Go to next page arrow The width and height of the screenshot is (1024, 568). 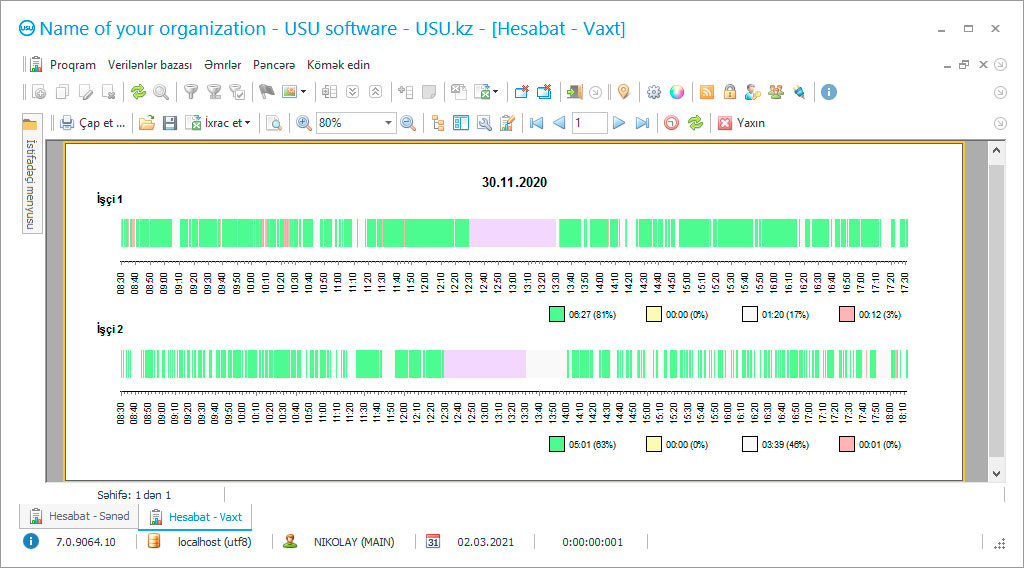pos(619,123)
